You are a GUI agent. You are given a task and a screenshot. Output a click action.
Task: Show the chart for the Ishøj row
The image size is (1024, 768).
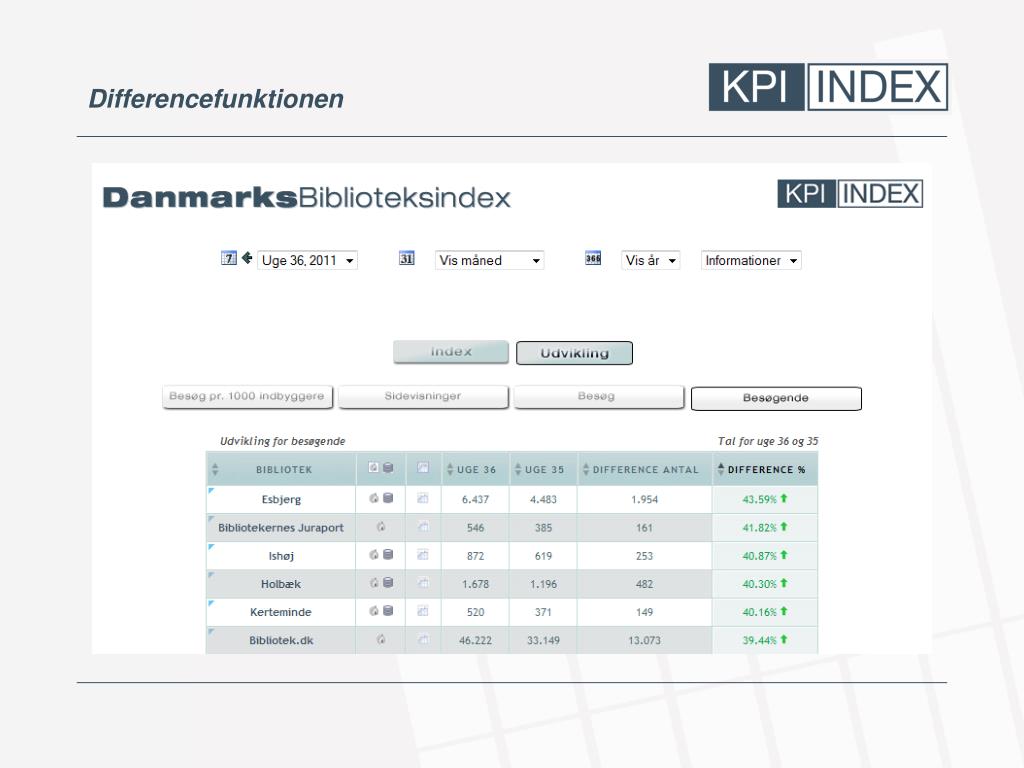click(x=423, y=555)
